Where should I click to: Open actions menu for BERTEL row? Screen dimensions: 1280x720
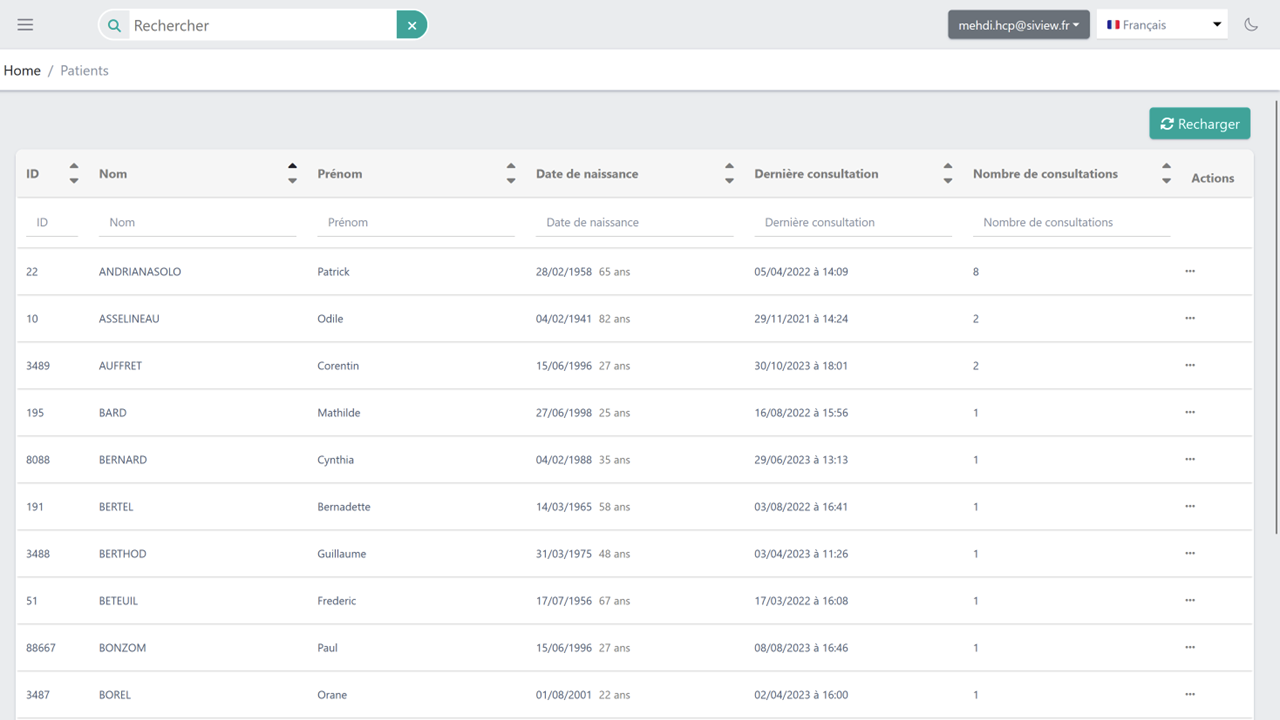[1190, 506]
